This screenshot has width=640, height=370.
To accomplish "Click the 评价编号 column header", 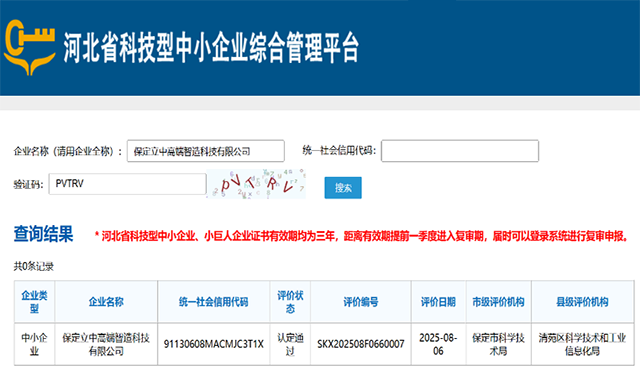I will click(x=361, y=301).
